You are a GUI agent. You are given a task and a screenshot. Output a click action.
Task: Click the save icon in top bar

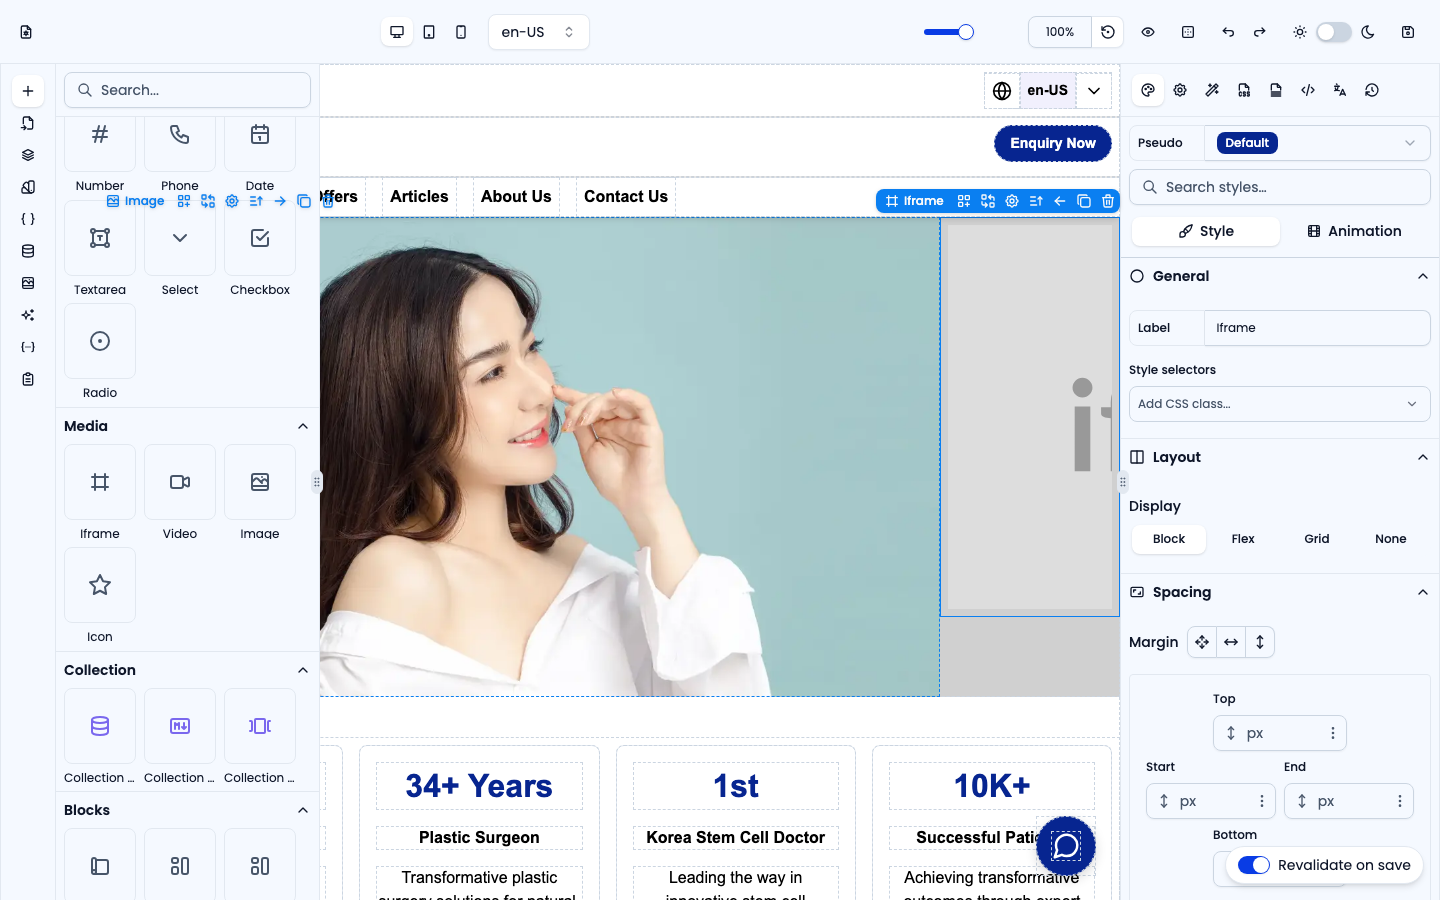[x=1408, y=32]
